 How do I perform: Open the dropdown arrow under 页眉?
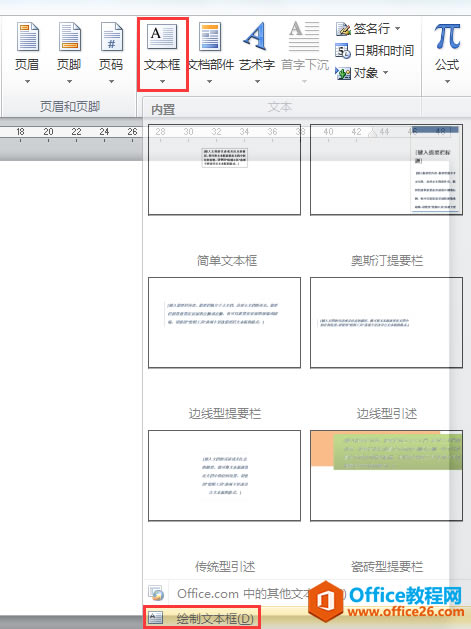point(27,82)
